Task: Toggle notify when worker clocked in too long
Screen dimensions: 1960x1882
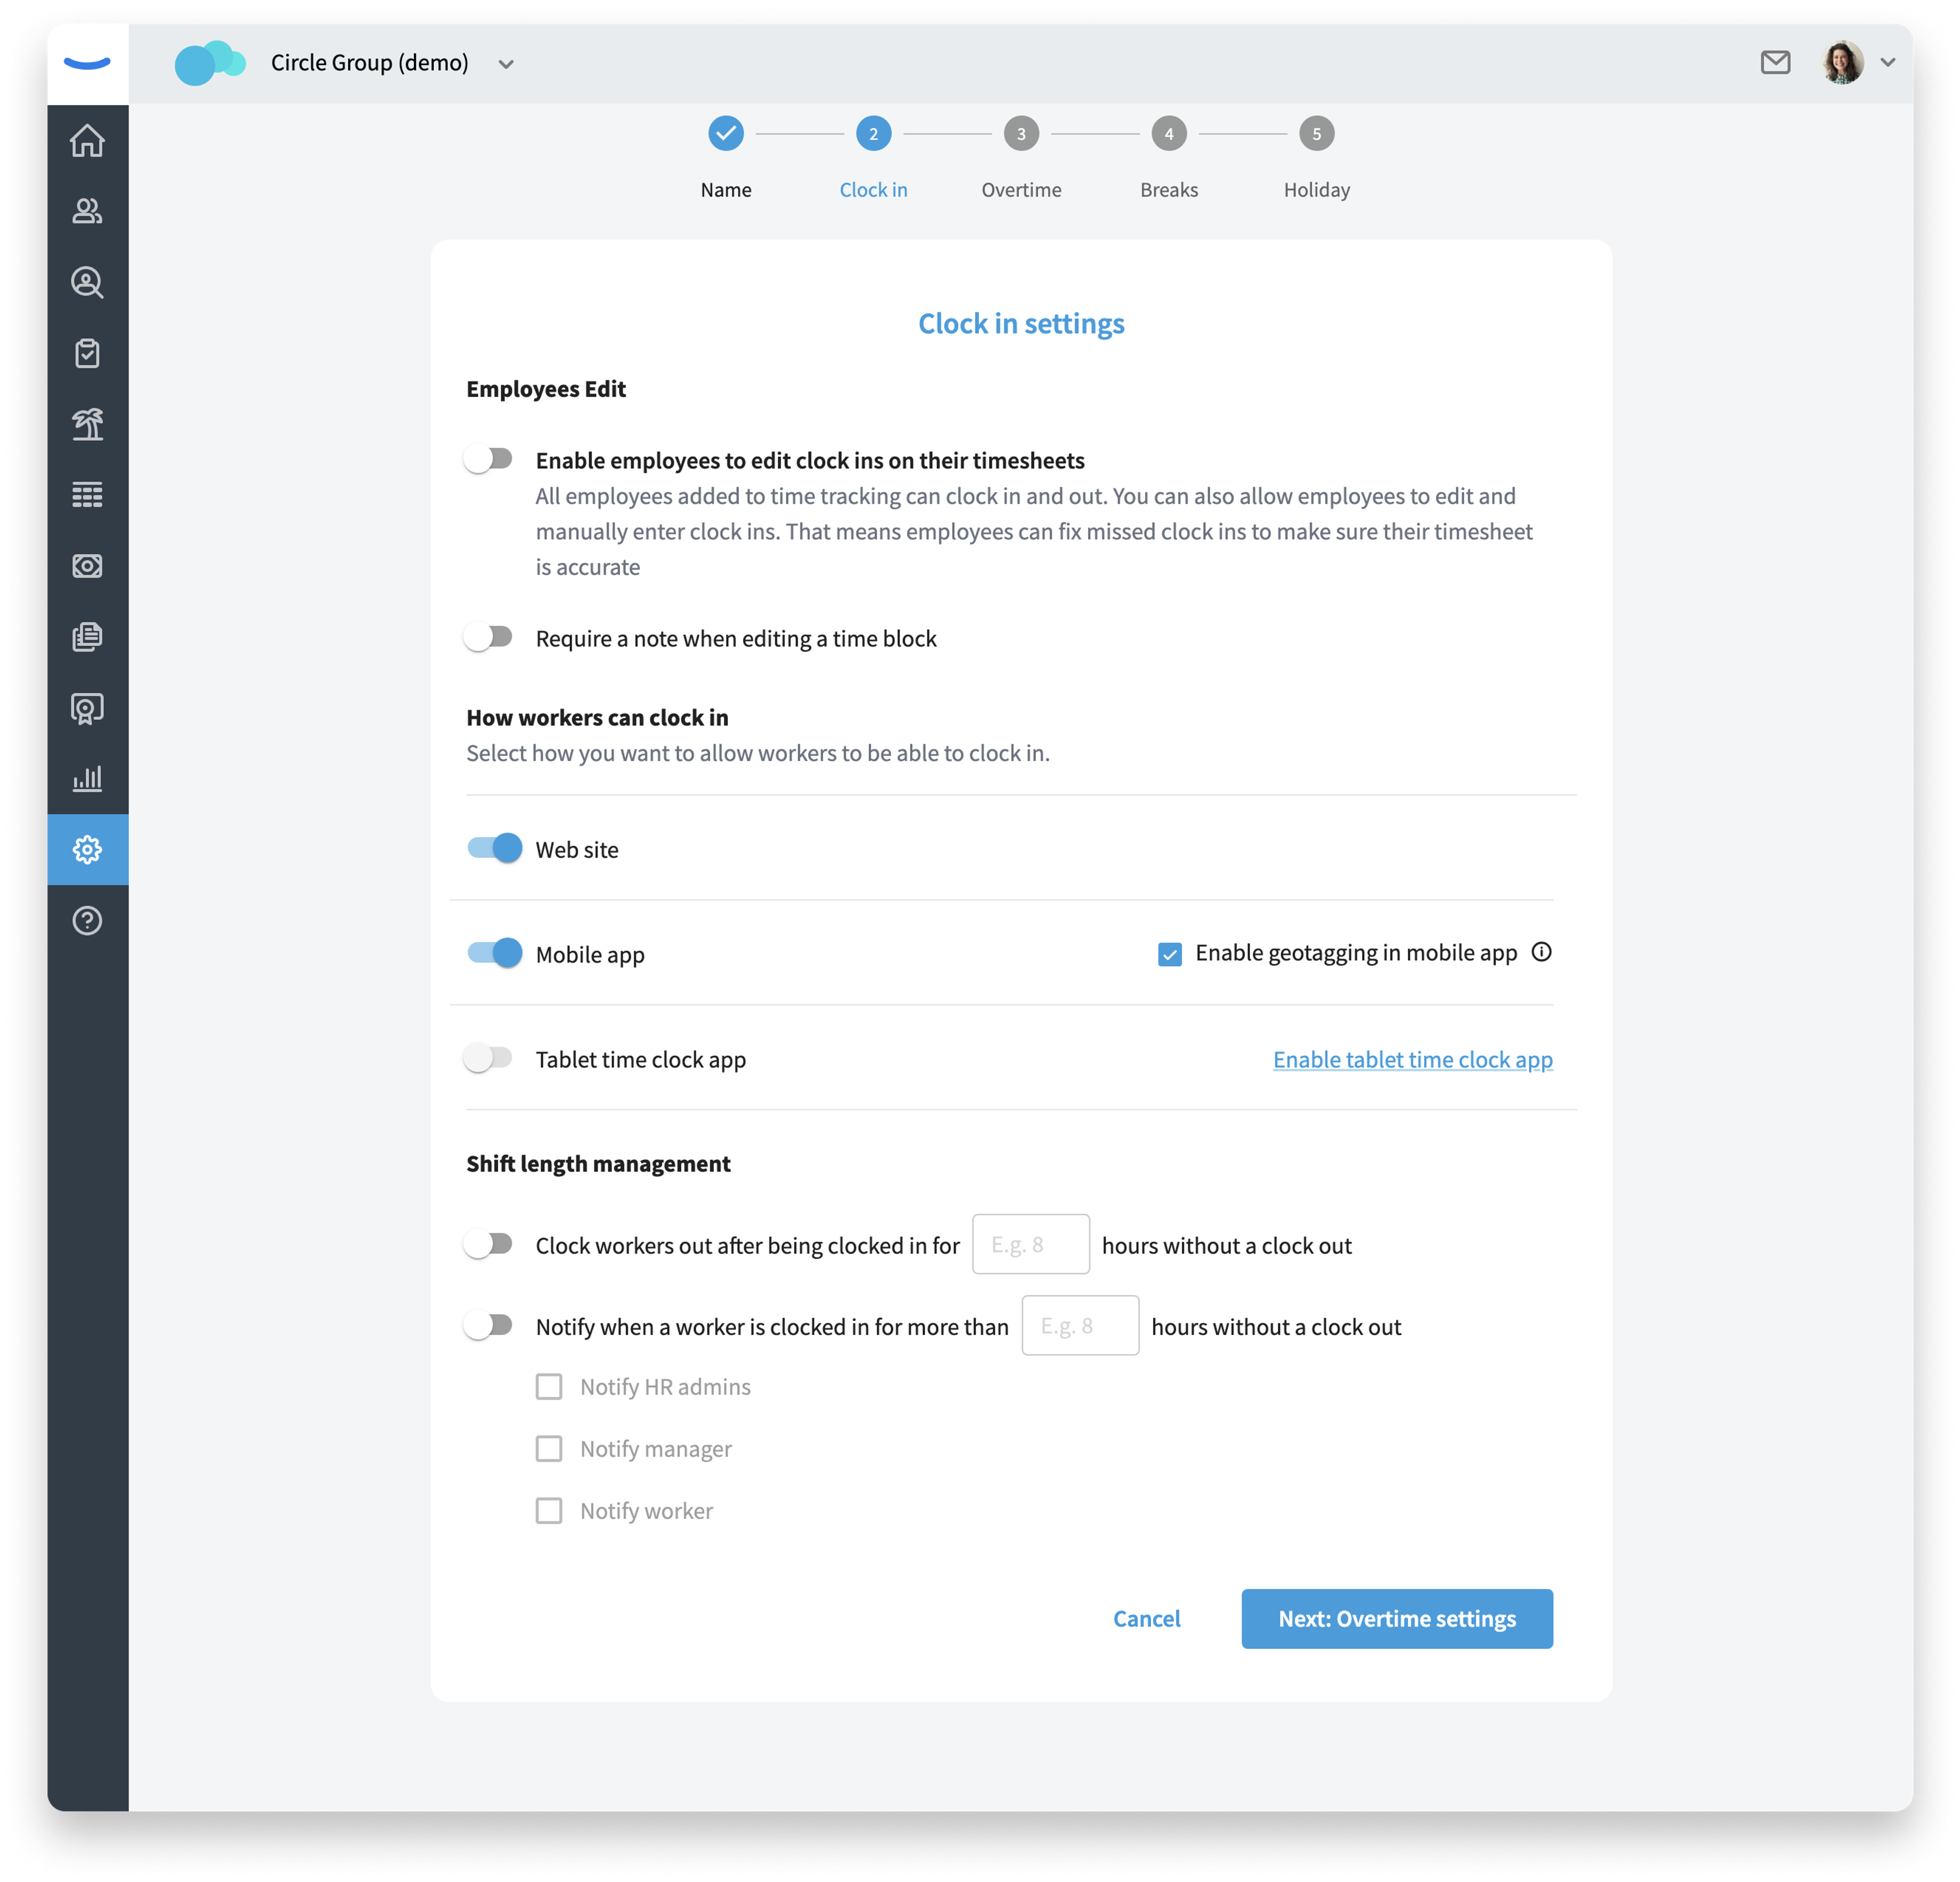Action: coord(489,1325)
